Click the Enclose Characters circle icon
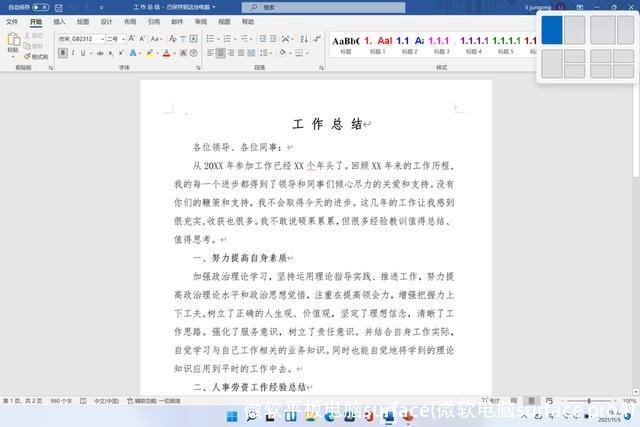The height and width of the screenshot is (427, 640). [x=194, y=53]
